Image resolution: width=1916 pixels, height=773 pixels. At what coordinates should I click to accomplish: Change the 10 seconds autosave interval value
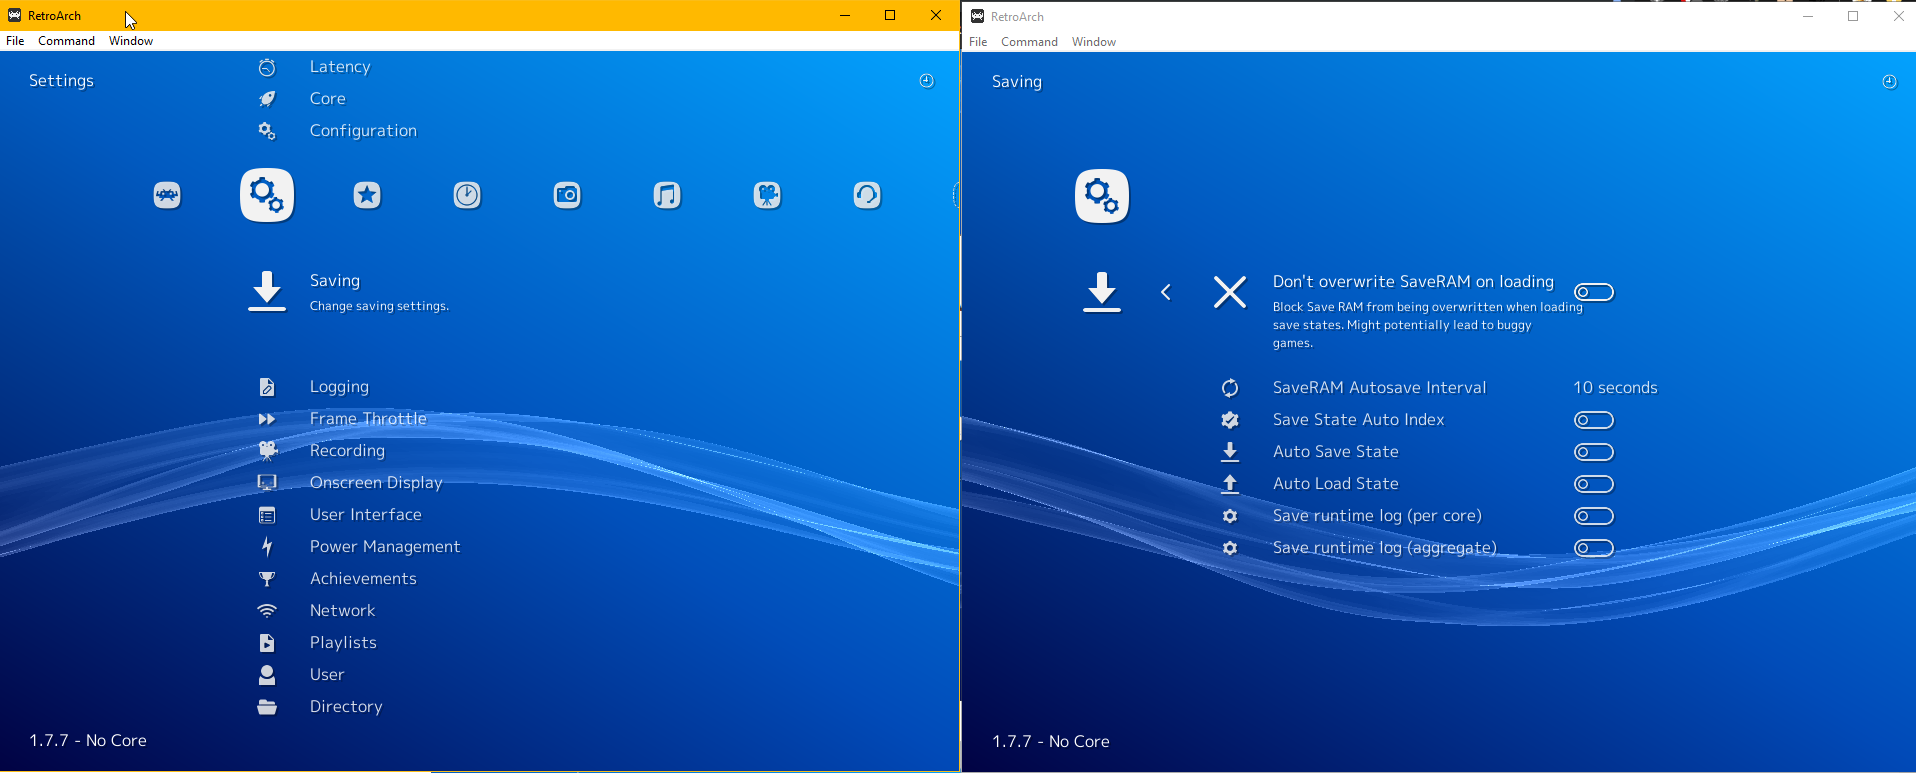[x=1614, y=388]
